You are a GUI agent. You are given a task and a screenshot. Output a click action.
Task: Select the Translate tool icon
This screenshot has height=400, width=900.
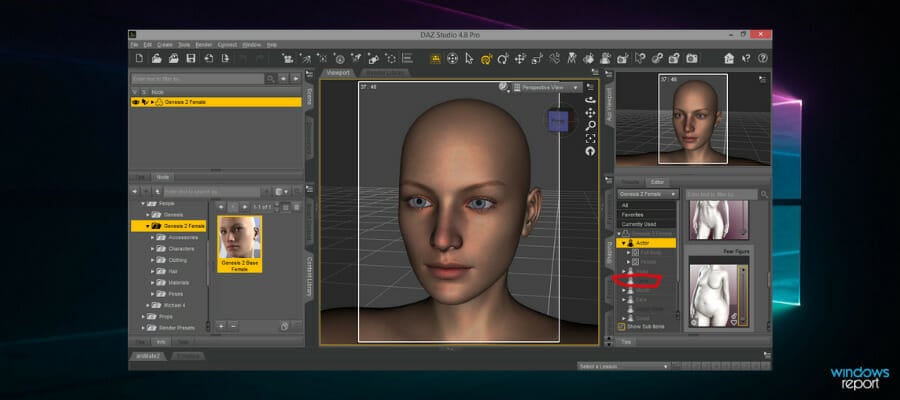point(521,58)
